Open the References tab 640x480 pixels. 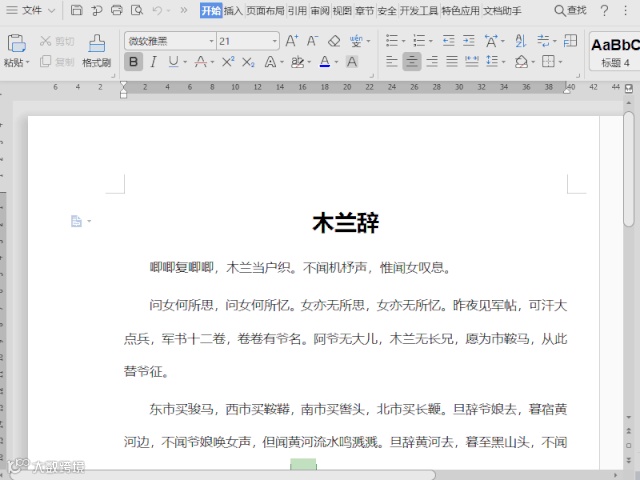point(297,11)
